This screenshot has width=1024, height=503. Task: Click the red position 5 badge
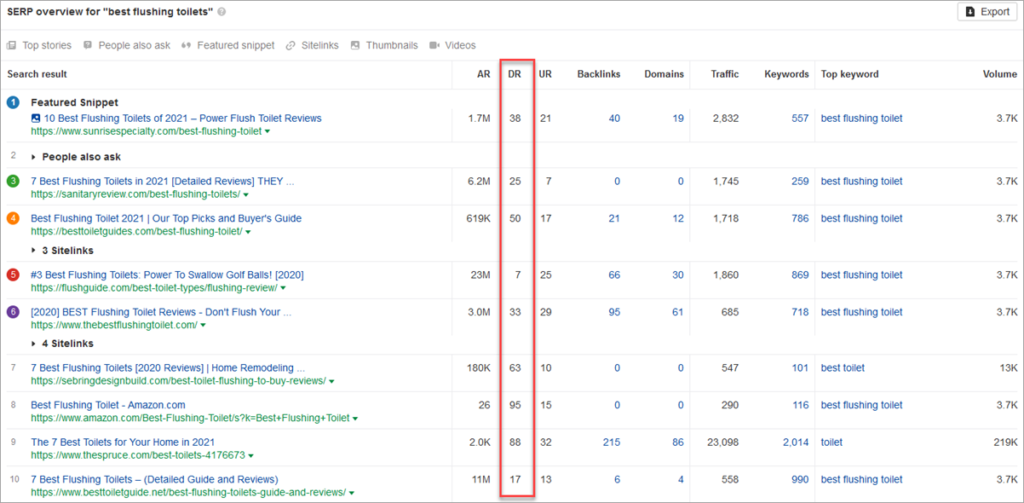point(13,274)
